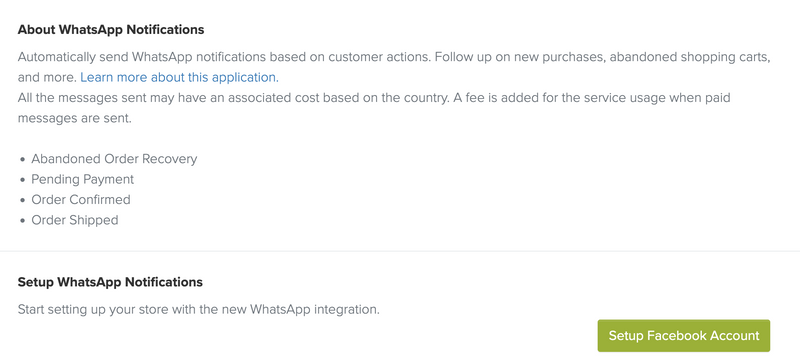Click the bullet dot before Order Confirmed
This screenshot has height=362, width=800.
click(22, 200)
